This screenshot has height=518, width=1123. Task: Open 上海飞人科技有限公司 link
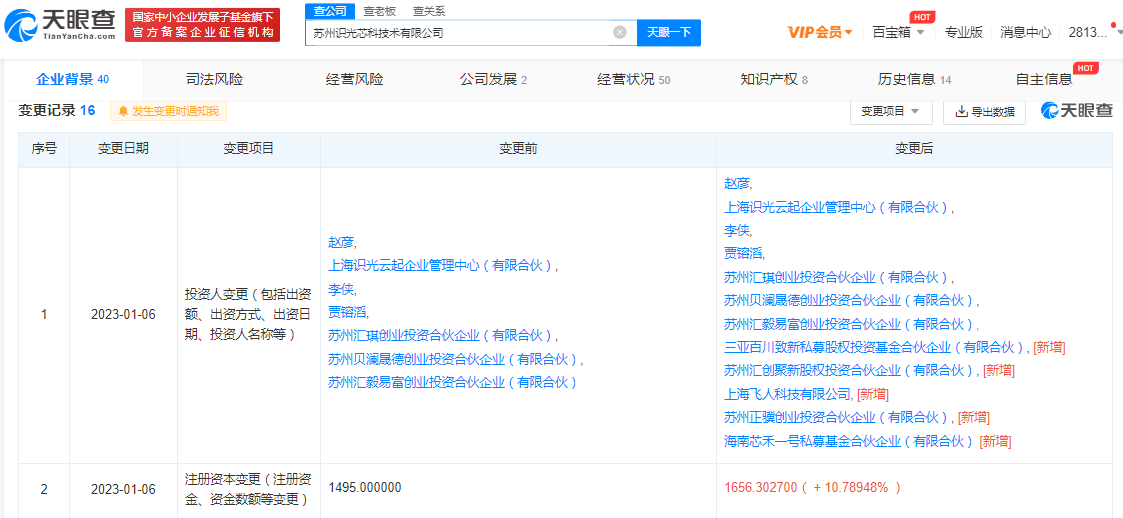point(788,394)
